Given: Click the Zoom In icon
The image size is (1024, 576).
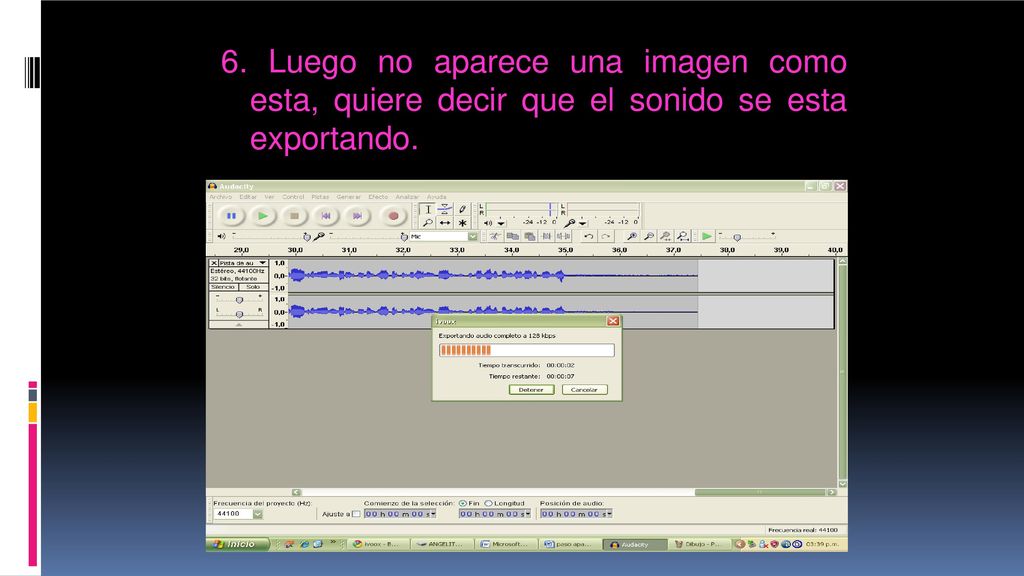Looking at the screenshot, I should (x=632, y=236).
